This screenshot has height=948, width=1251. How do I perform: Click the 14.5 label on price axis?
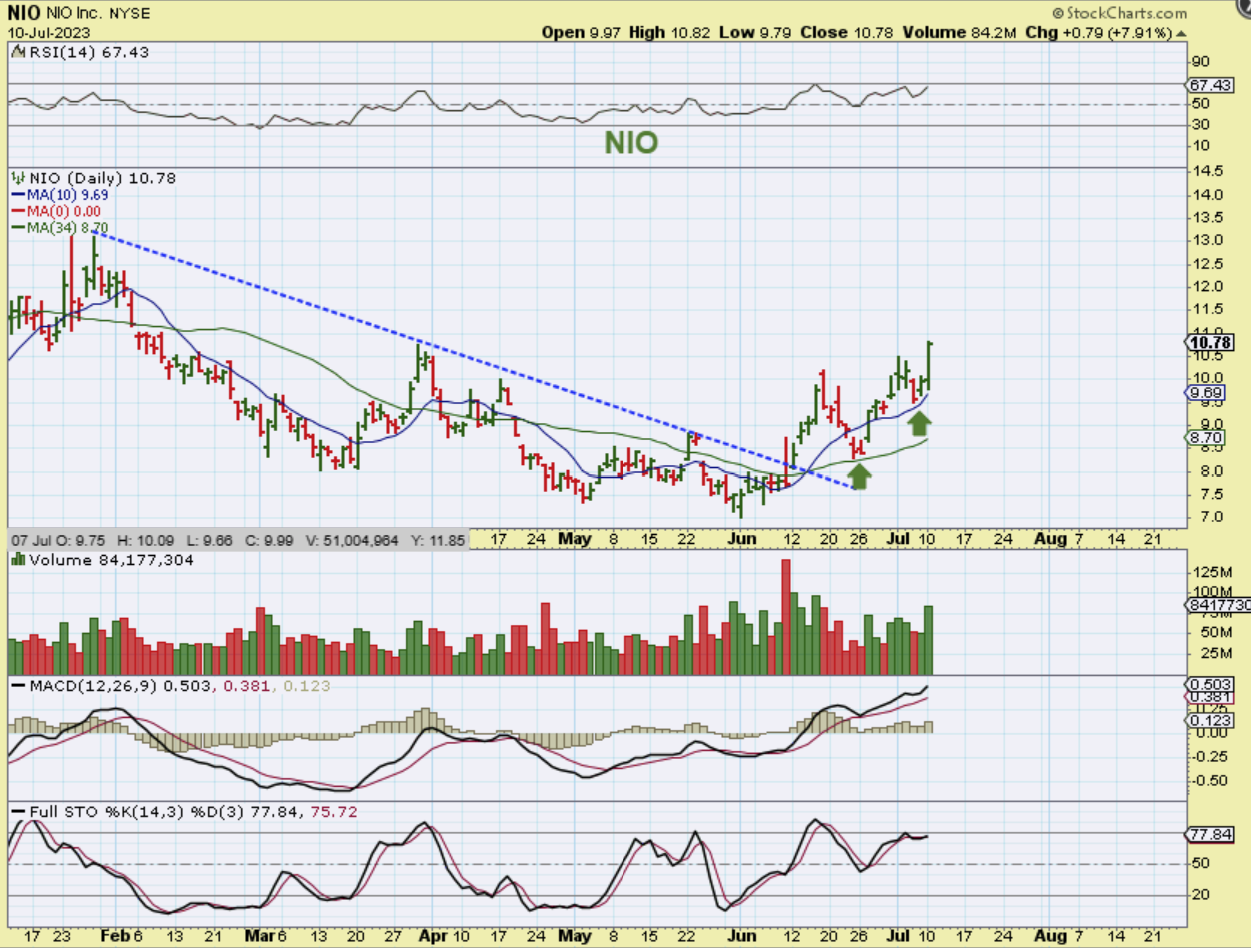coord(1206,170)
